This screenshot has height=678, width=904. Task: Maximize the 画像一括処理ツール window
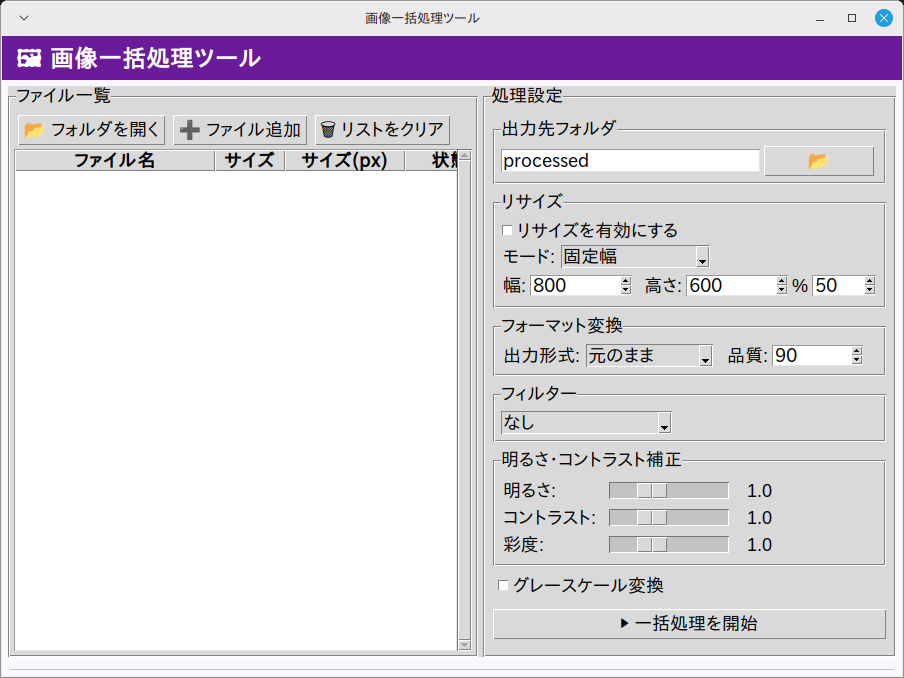pyautogui.click(x=852, y=18)
